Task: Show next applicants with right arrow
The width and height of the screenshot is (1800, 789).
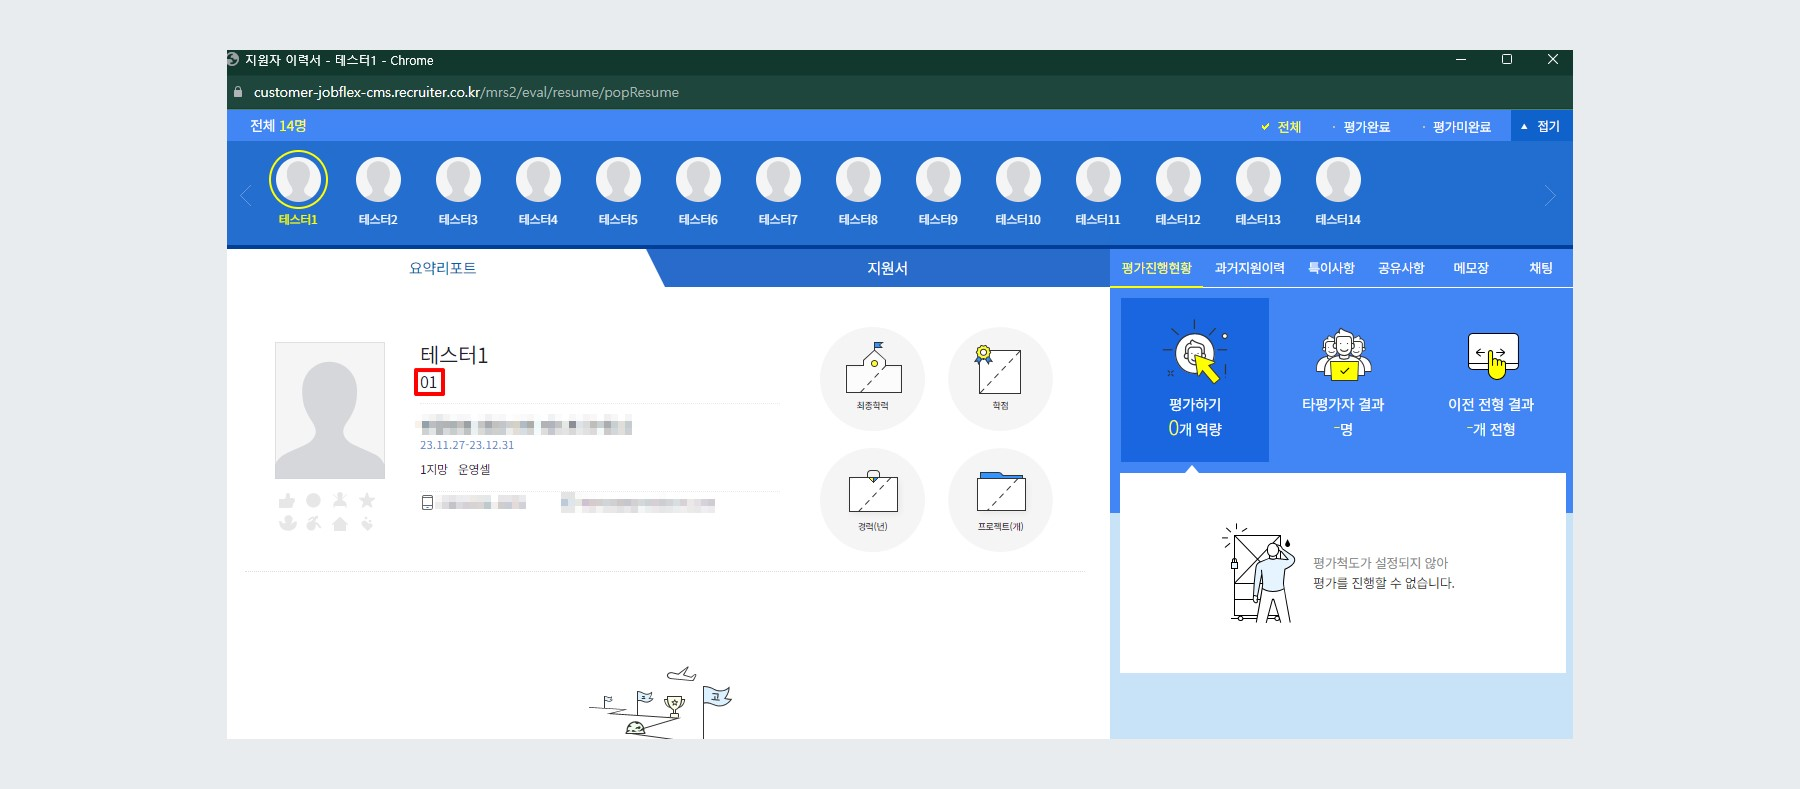Action: (x=1550, y=195)
